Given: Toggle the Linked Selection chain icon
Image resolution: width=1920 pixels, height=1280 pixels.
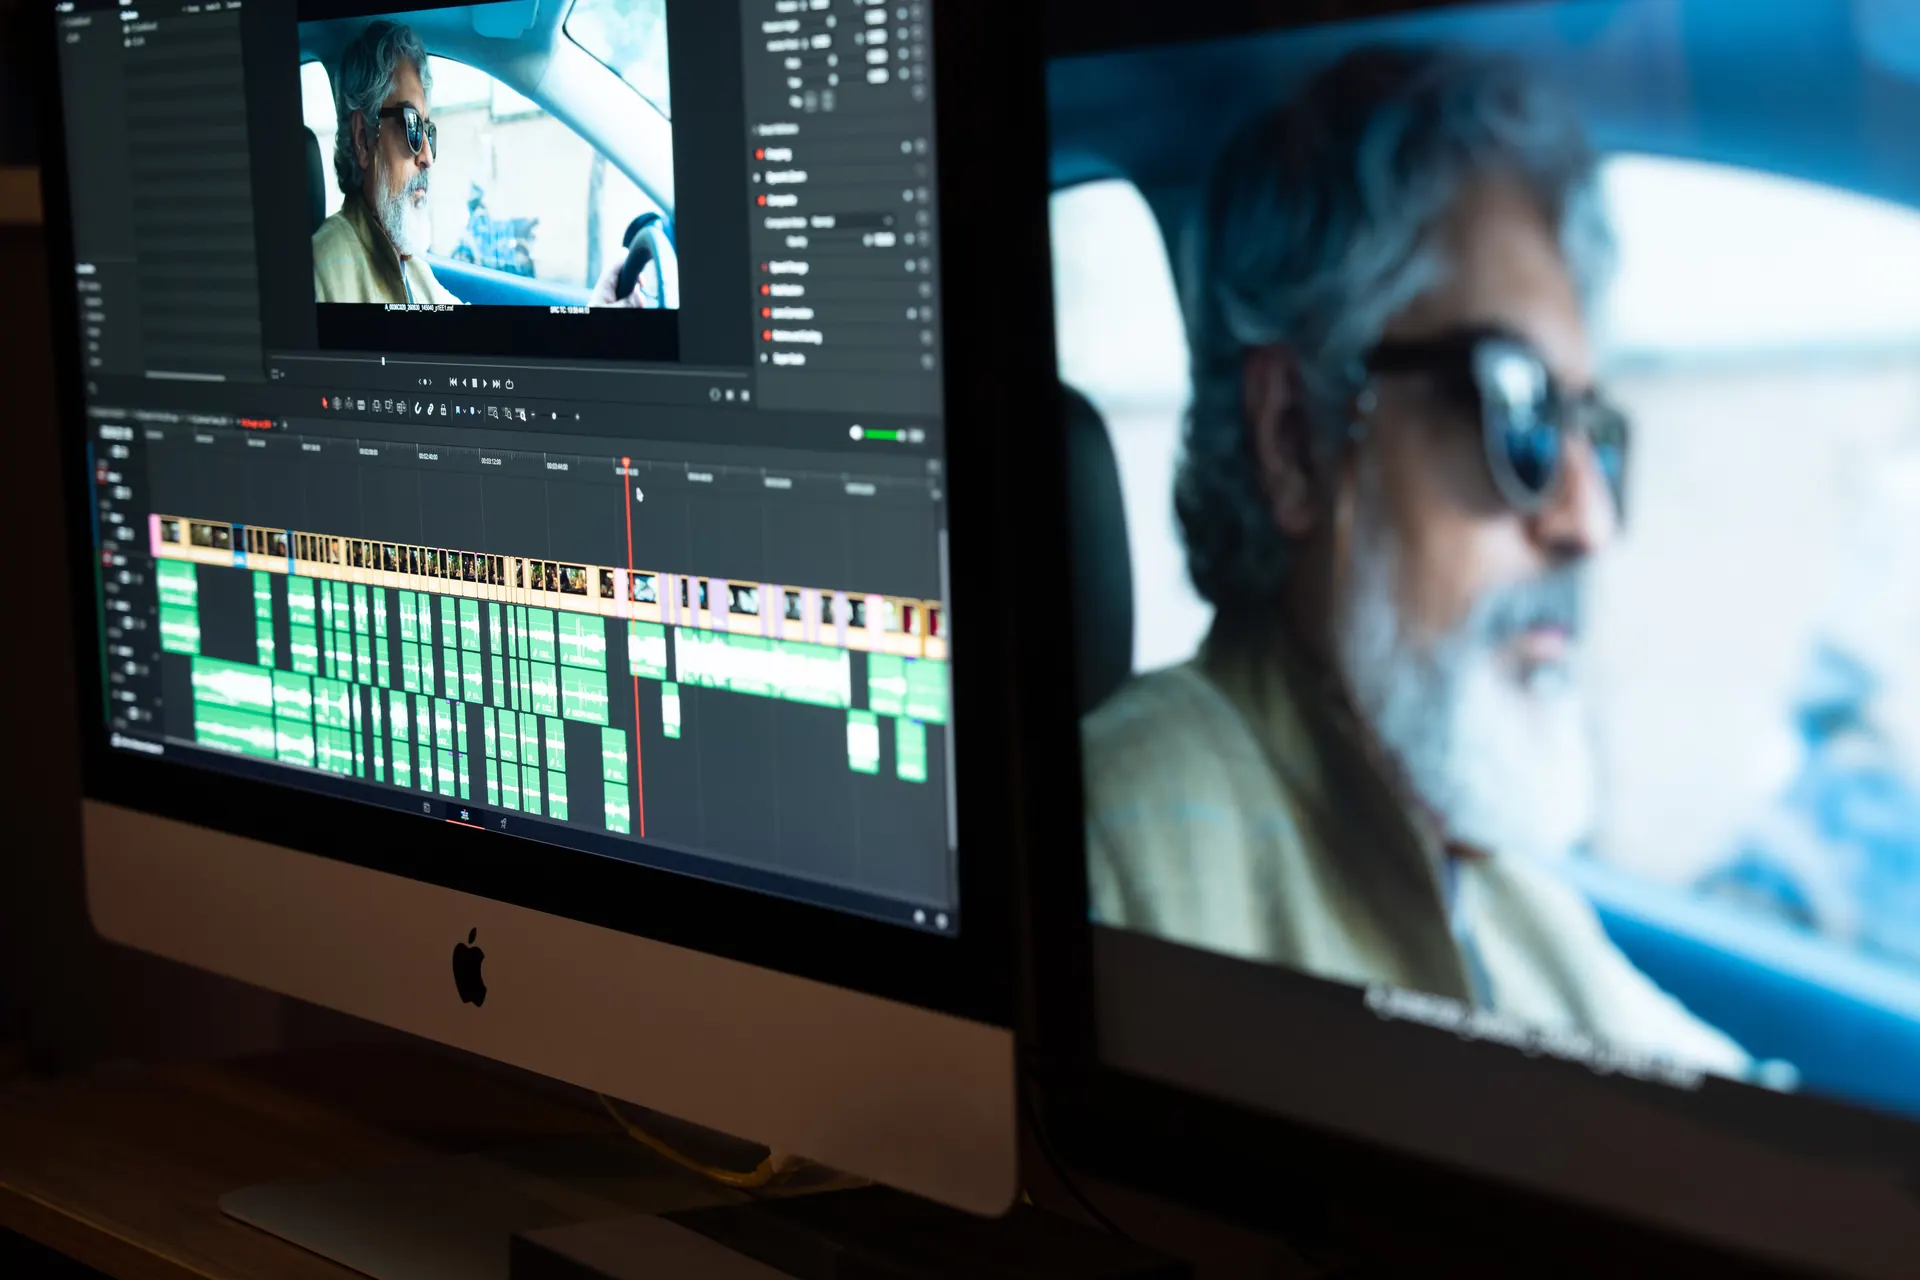Looking at the screenshot, I should (430, 408).
